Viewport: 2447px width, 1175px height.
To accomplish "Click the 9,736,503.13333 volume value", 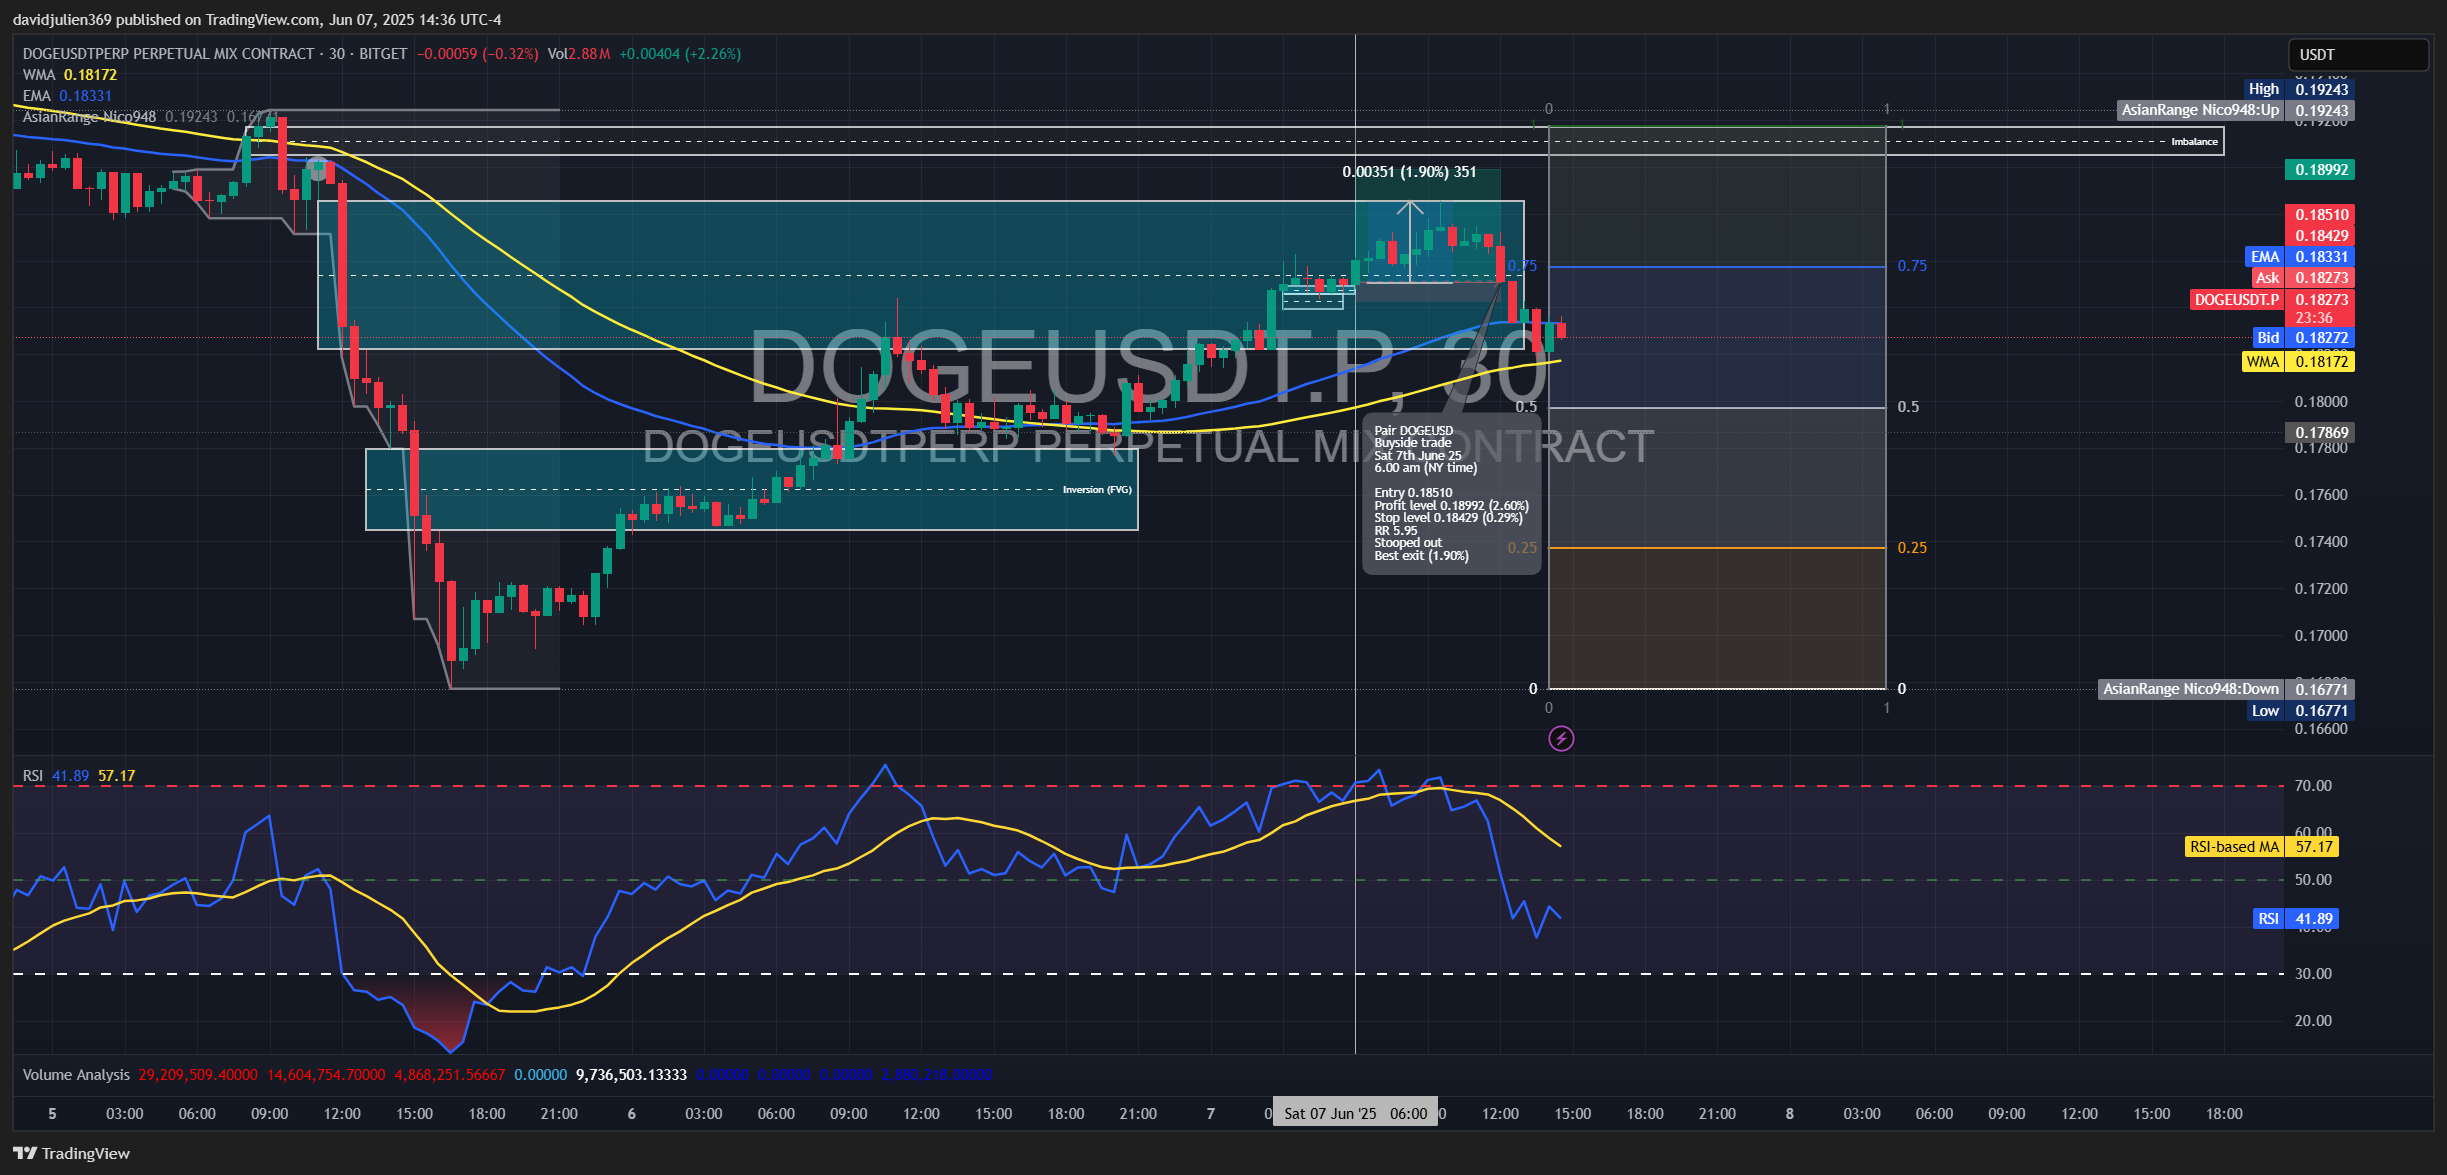I will click(x=631, y=1075).
